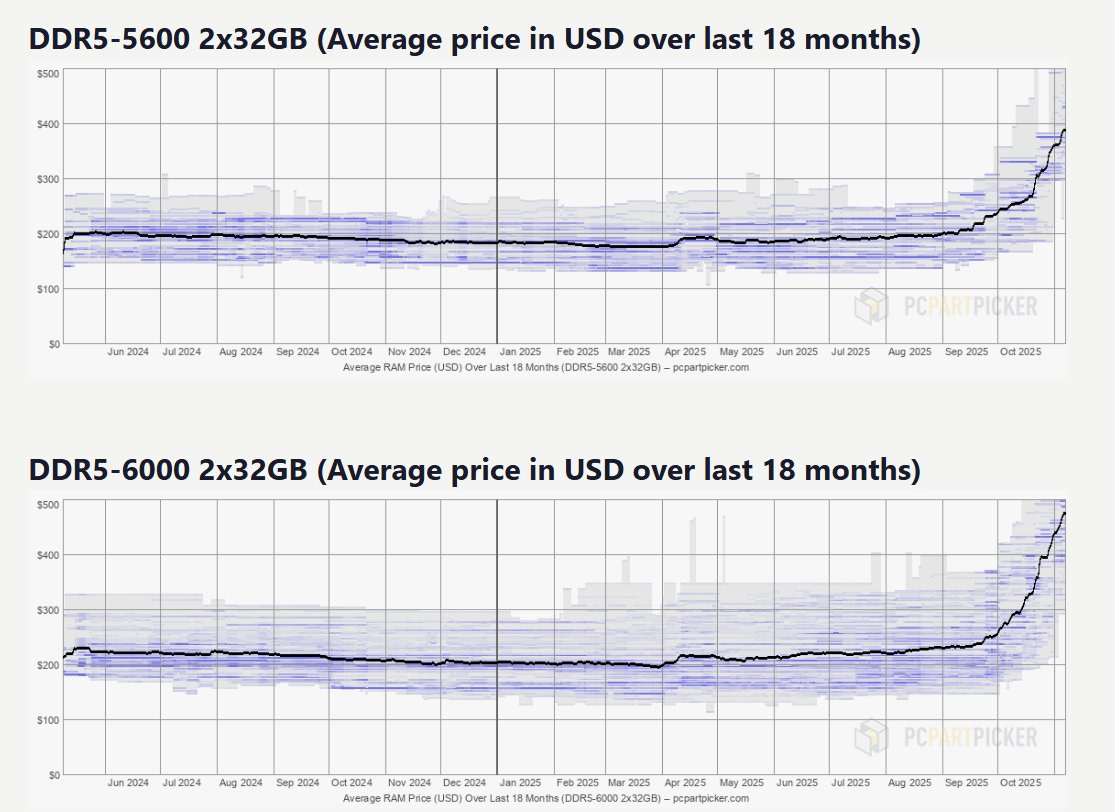Pick Apr 2025 label on DDR5-6000 chart

pos(685,783)
